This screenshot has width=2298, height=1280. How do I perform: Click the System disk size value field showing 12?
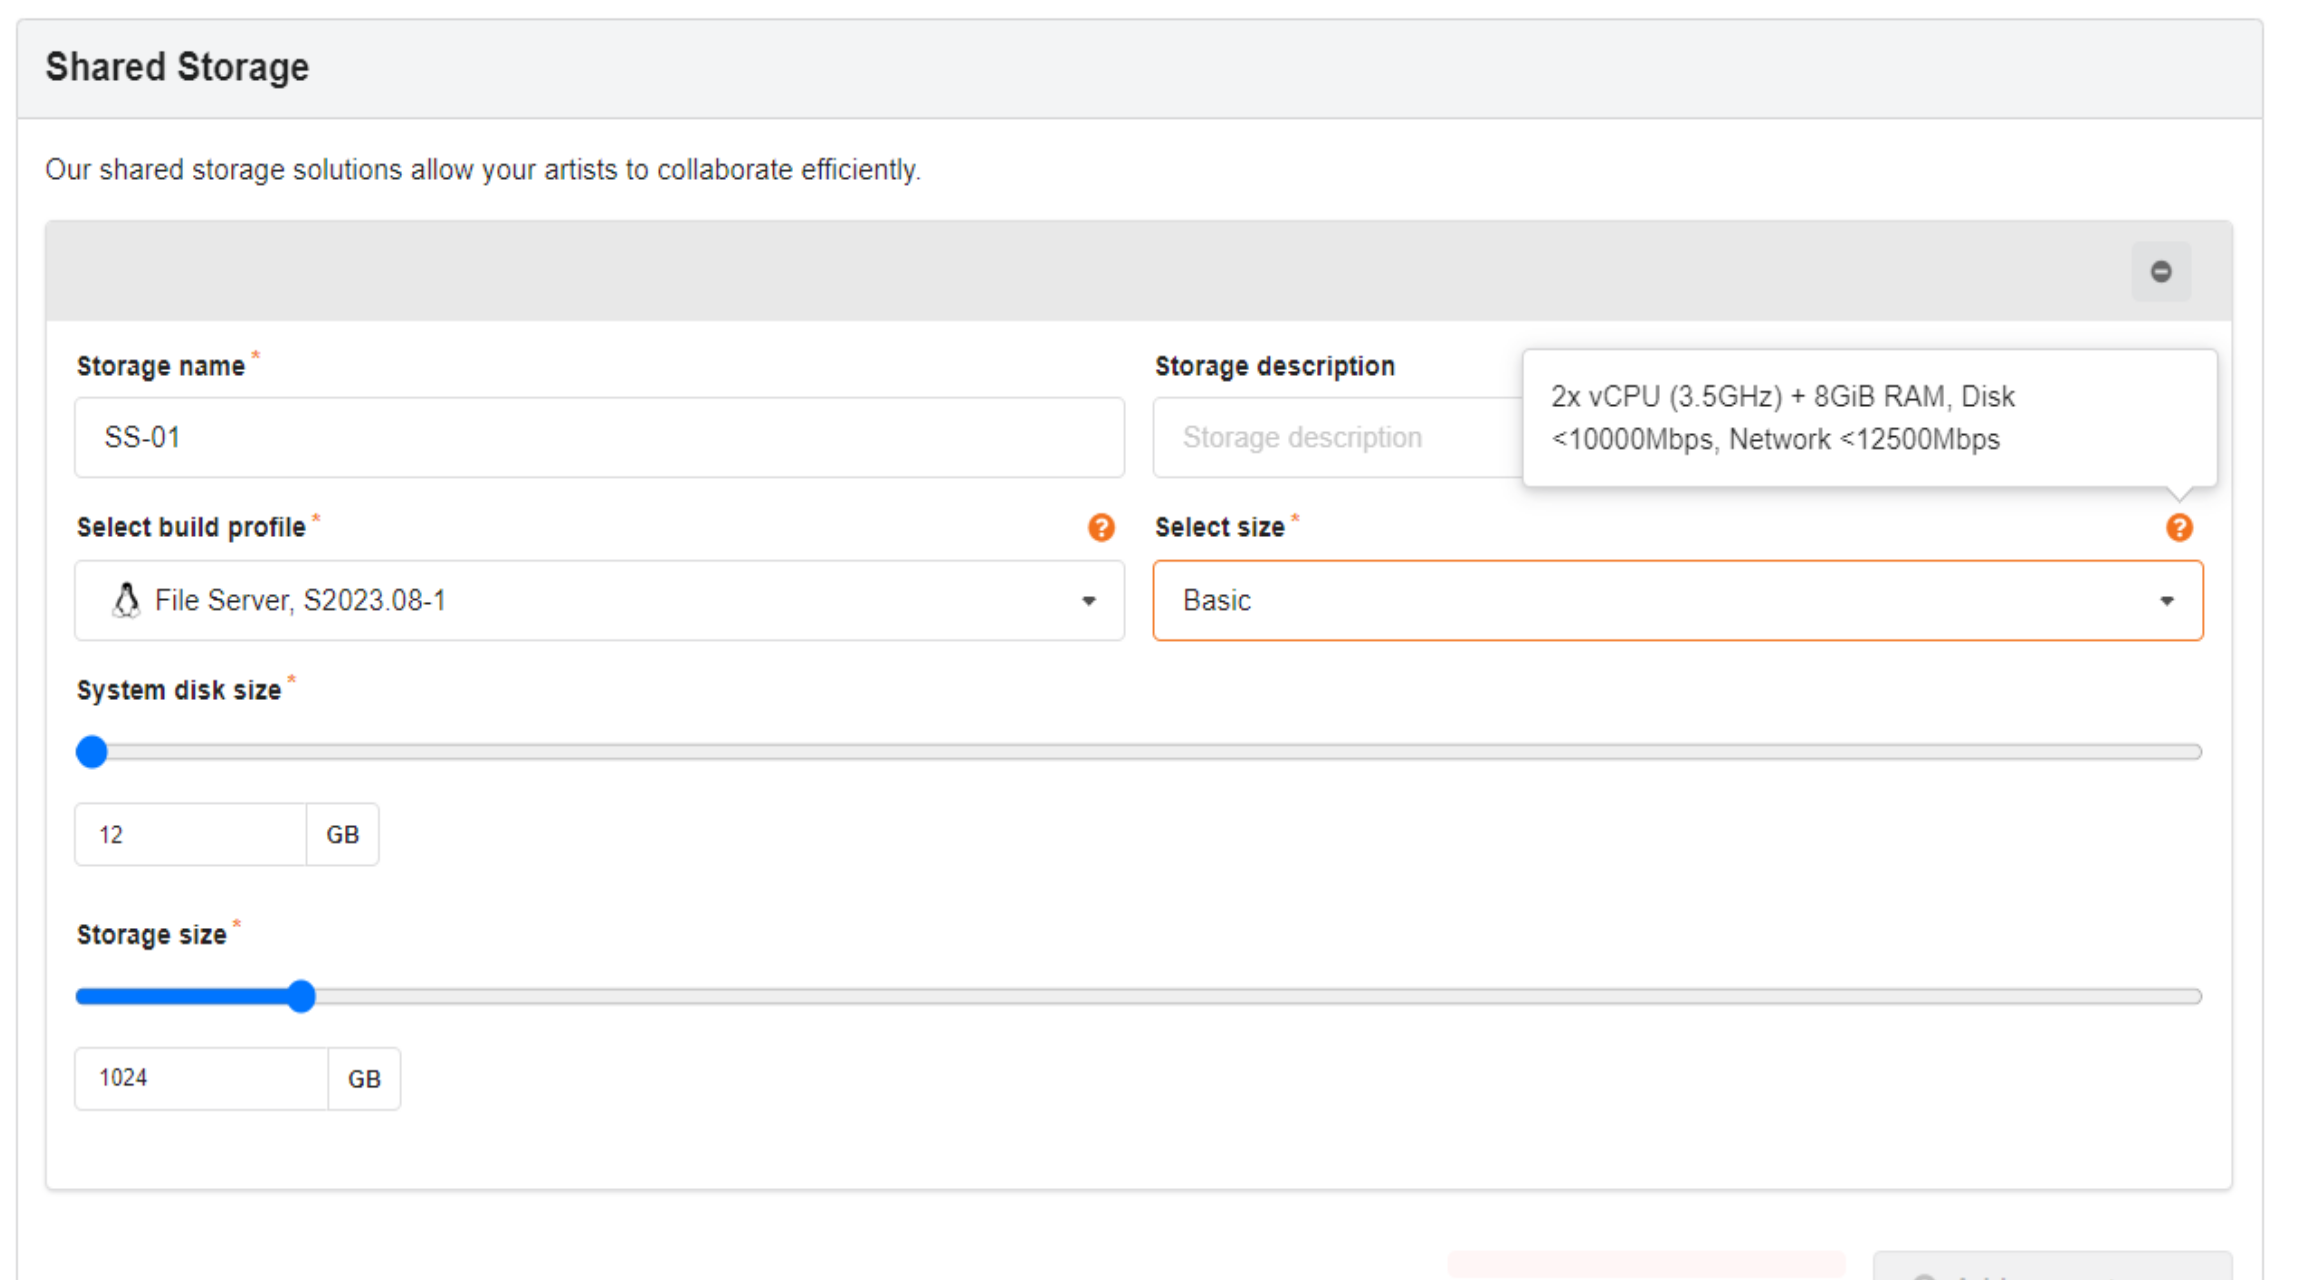[x=190, y=834]
